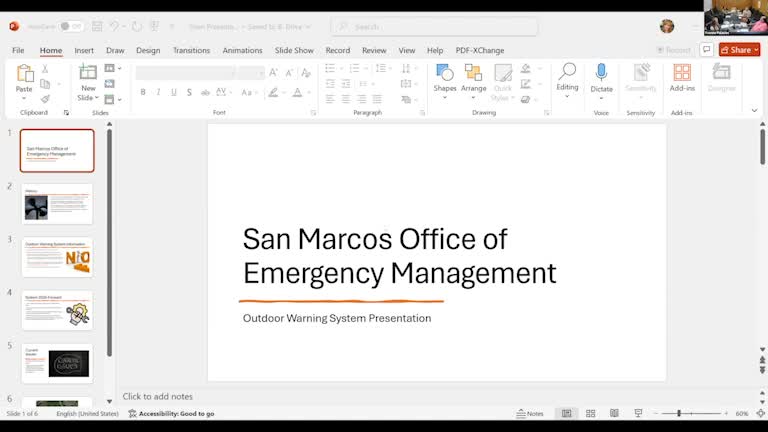Toggle the AutoSave switch
Screen dimensions: 768x432
click(x=70, y=26)
